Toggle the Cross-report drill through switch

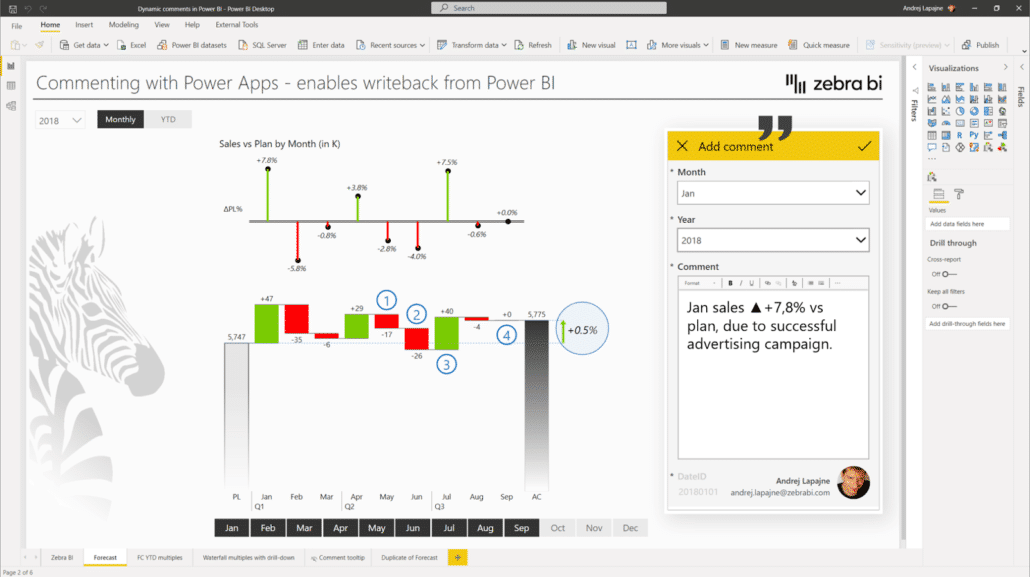[947, 274]
